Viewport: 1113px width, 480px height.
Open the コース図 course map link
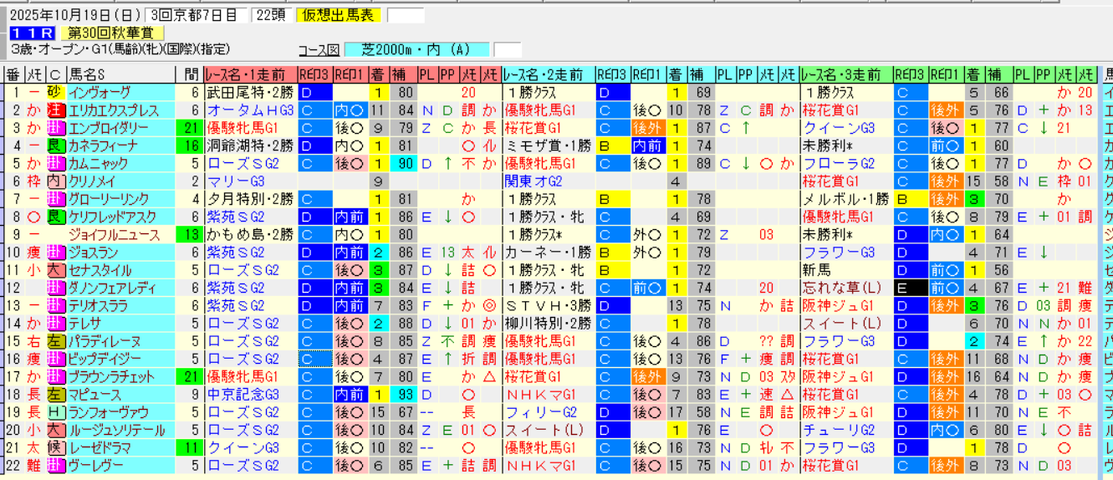point(319,50)
